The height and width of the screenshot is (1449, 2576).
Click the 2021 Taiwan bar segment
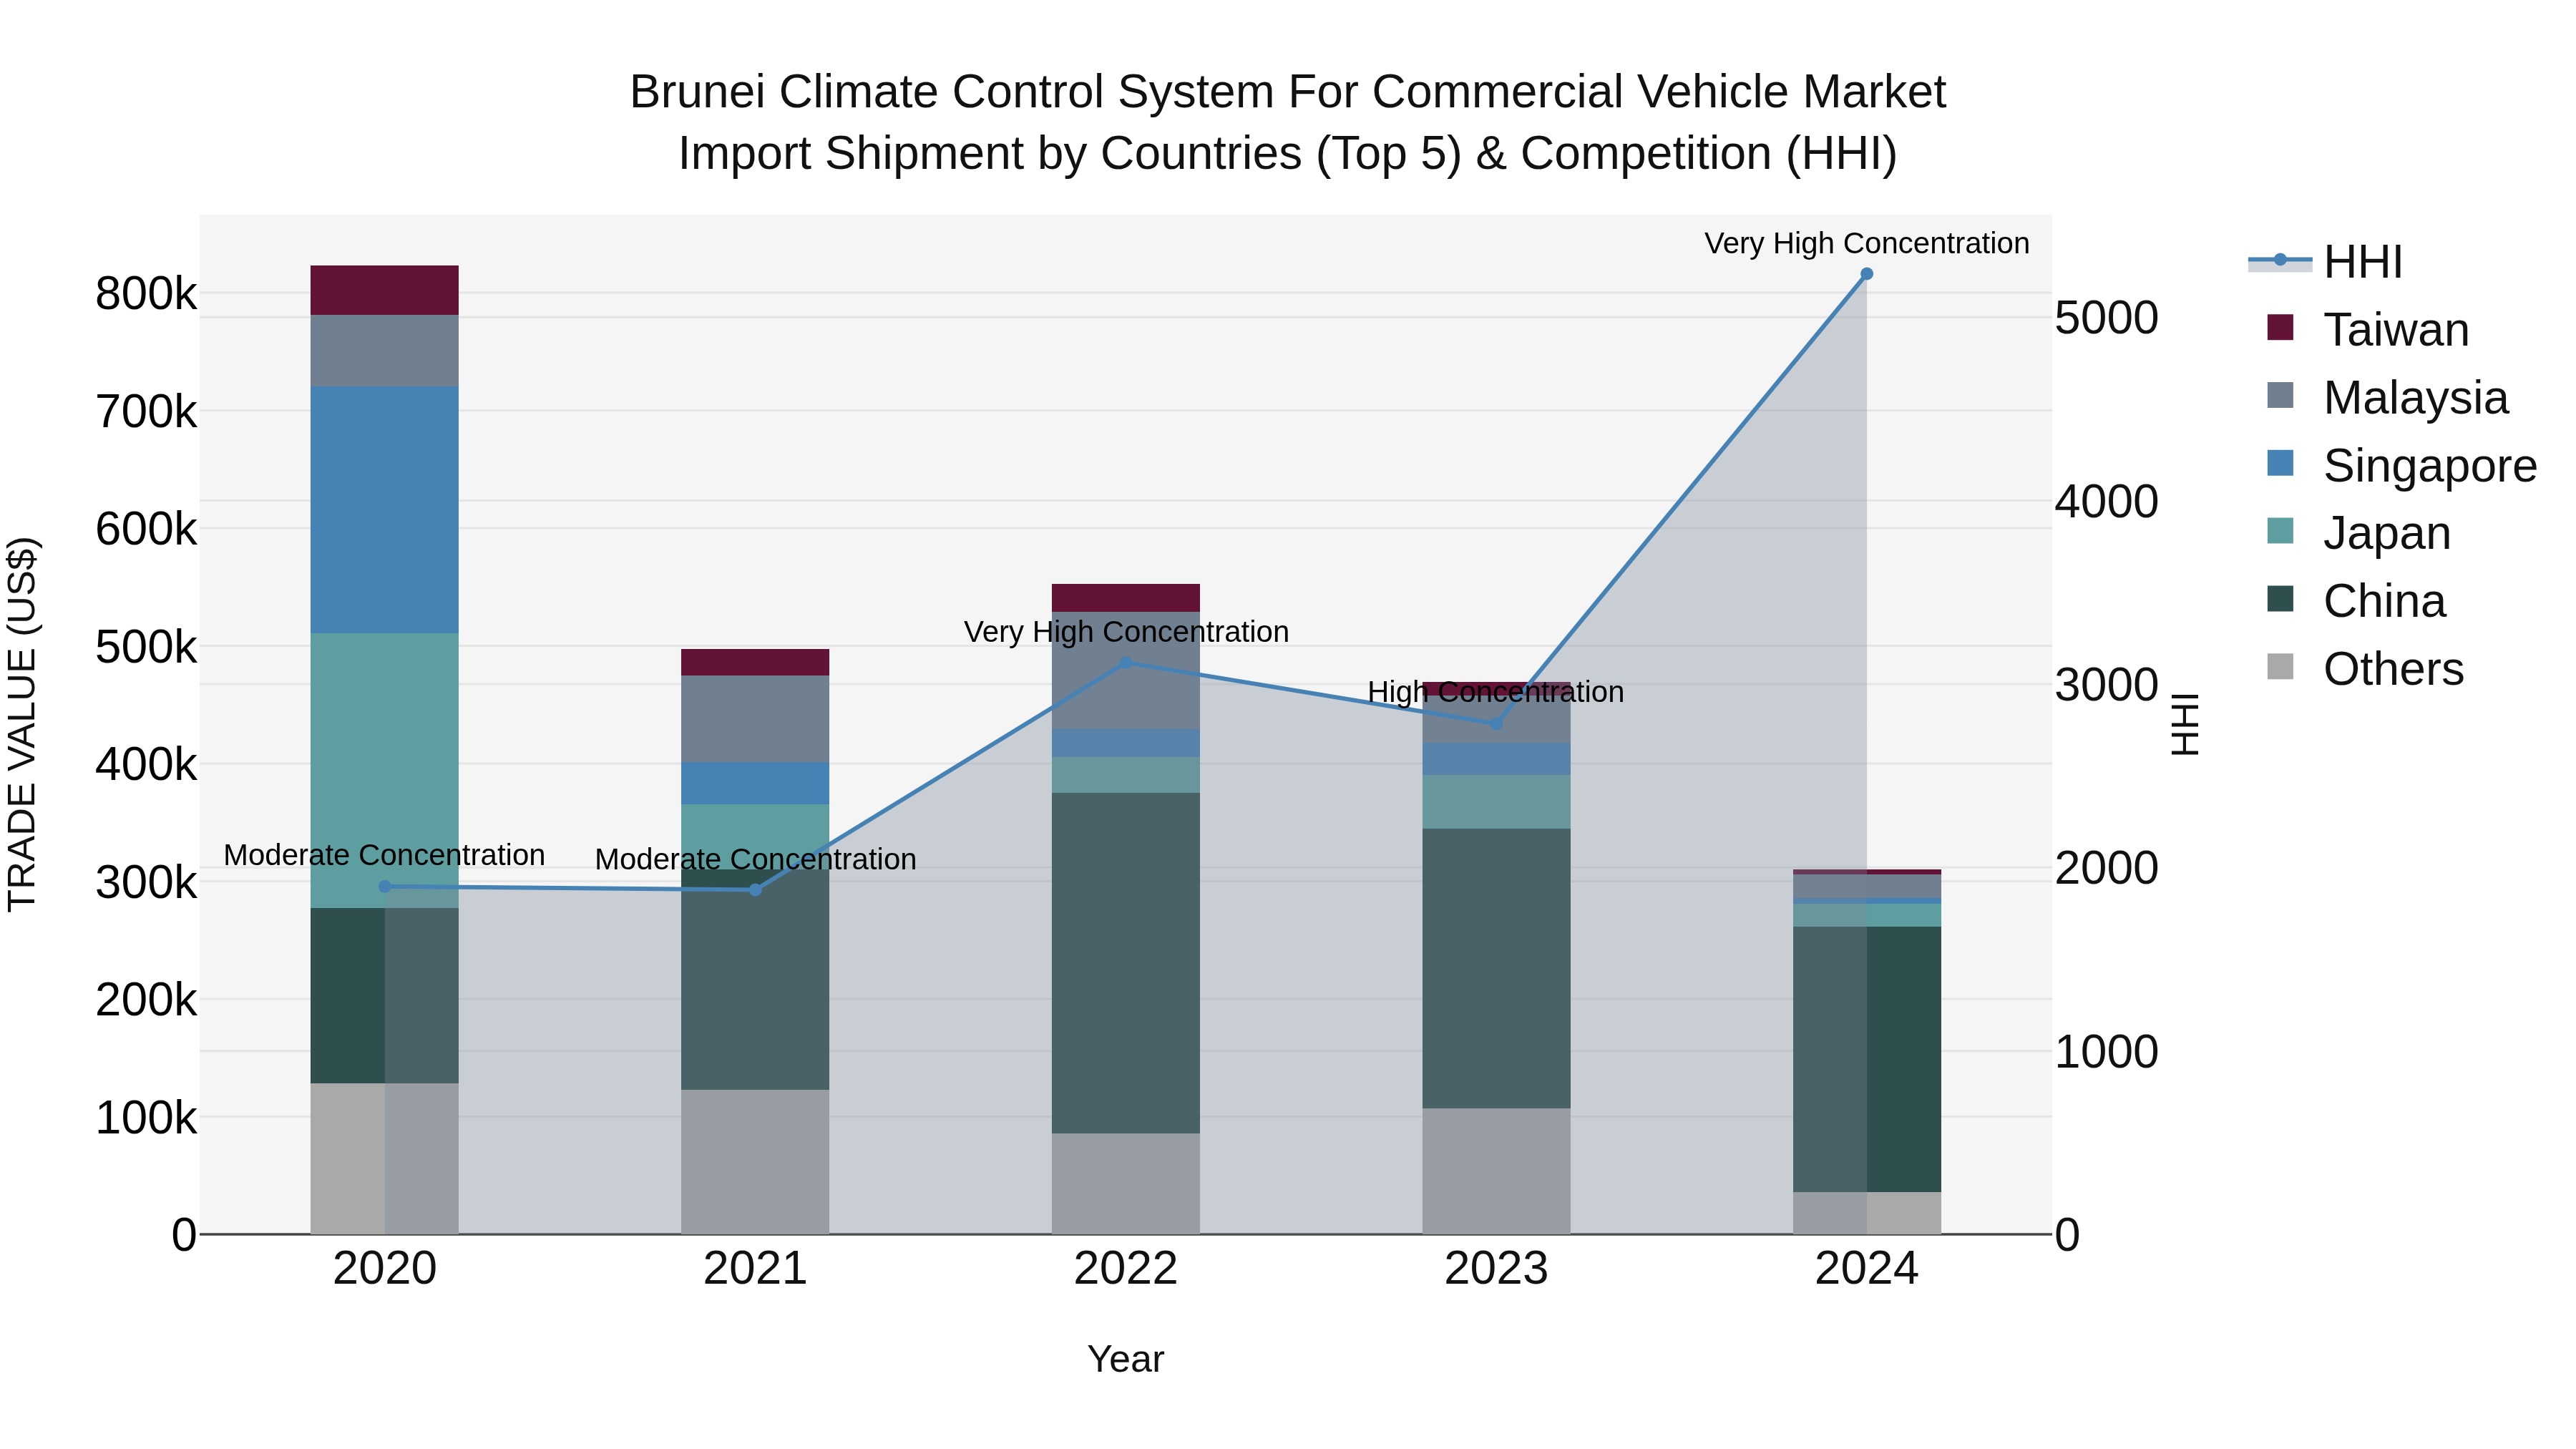coord(755,662)
